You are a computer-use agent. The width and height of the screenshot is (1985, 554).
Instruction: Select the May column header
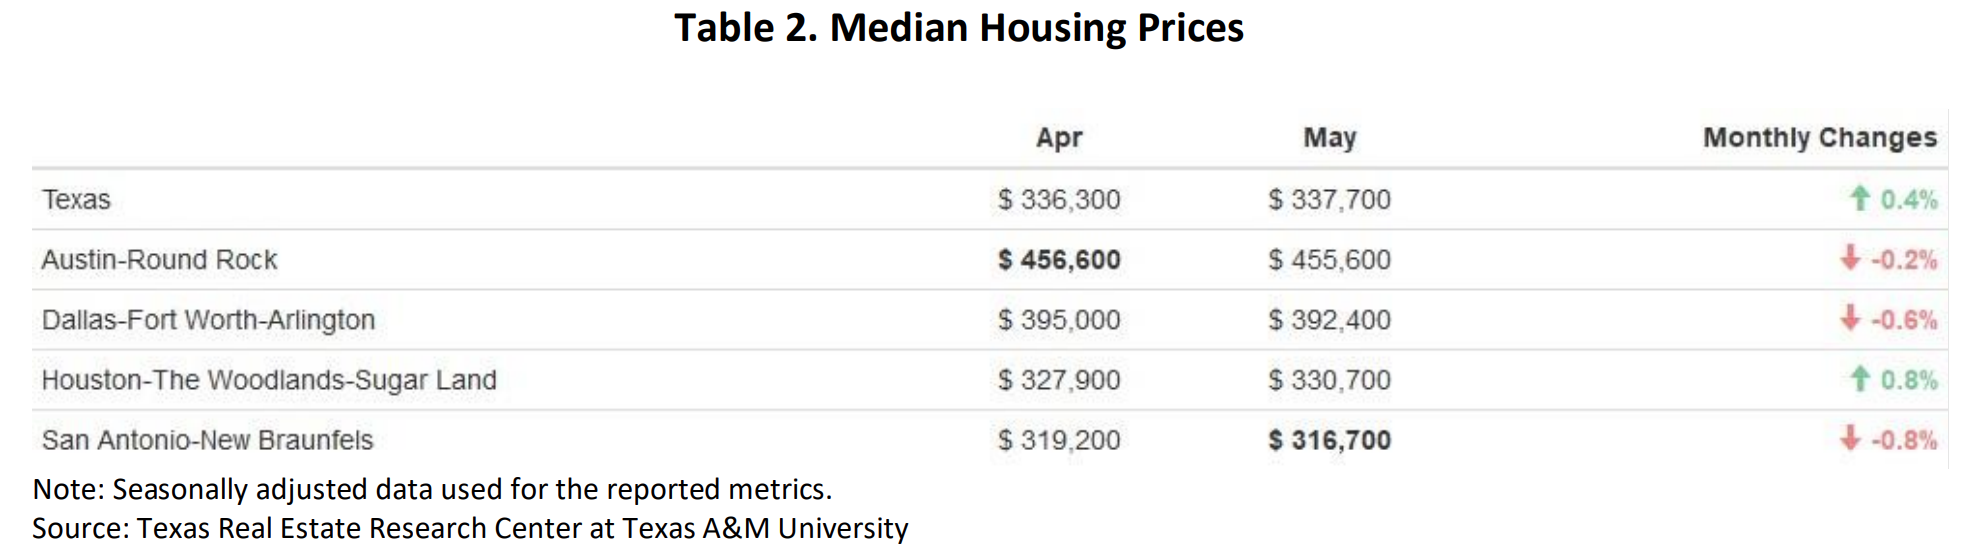point(1329,138)
